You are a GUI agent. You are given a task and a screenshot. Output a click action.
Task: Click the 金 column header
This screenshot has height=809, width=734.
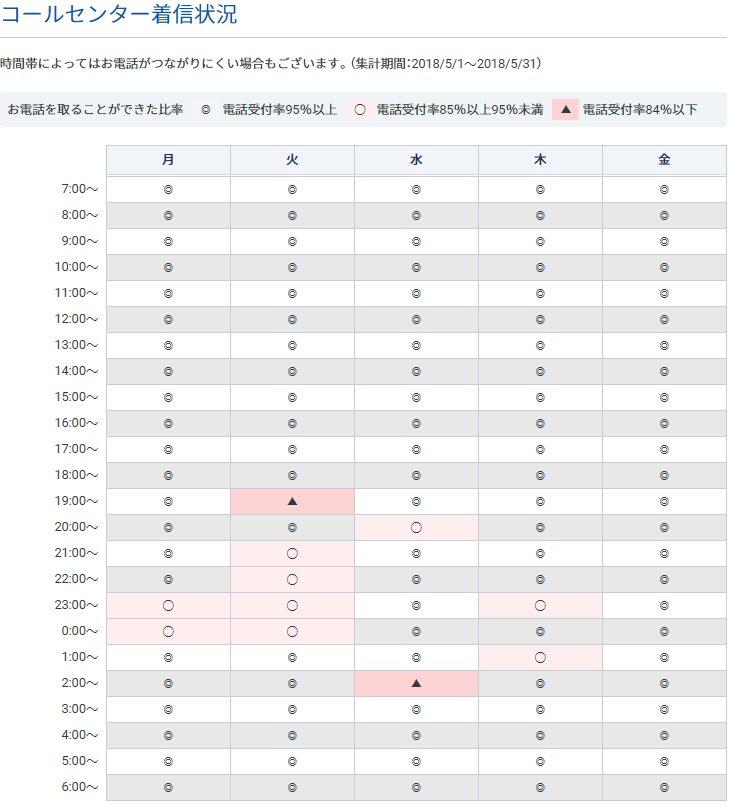(x=664, y=160)
